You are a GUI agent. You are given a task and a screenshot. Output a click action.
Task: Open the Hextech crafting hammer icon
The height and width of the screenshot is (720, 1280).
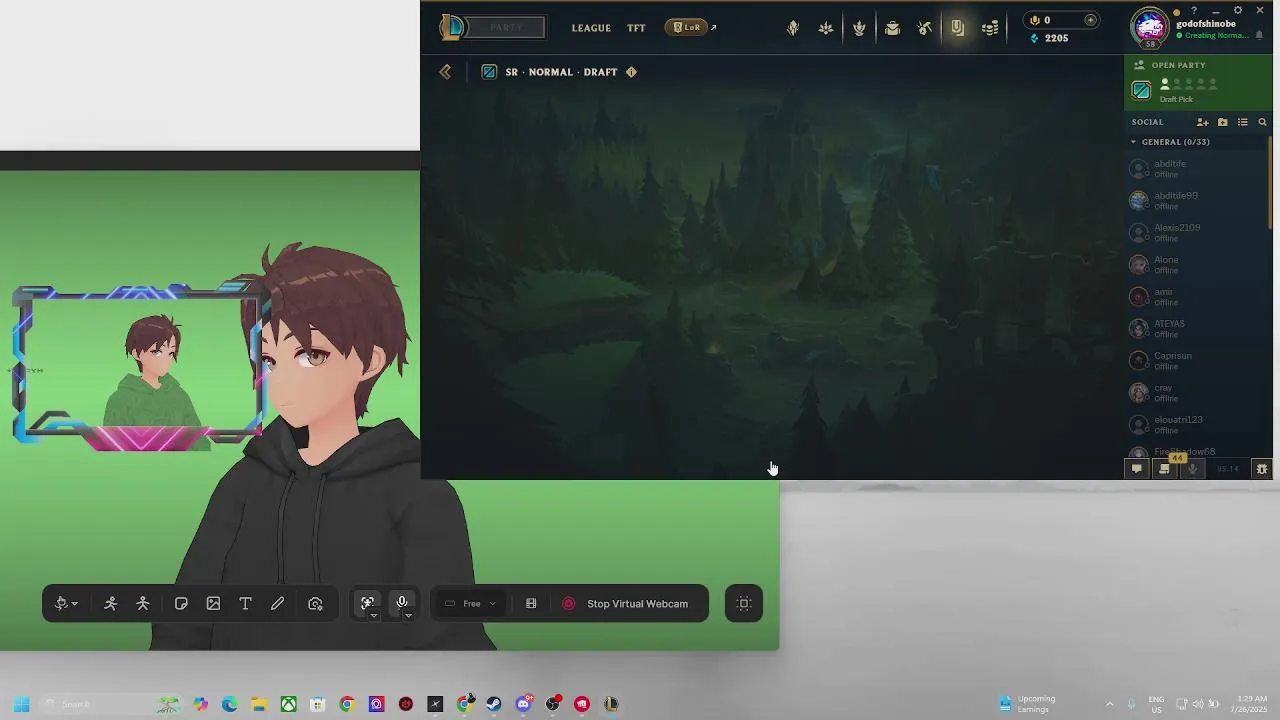click(x=925, y=28)
